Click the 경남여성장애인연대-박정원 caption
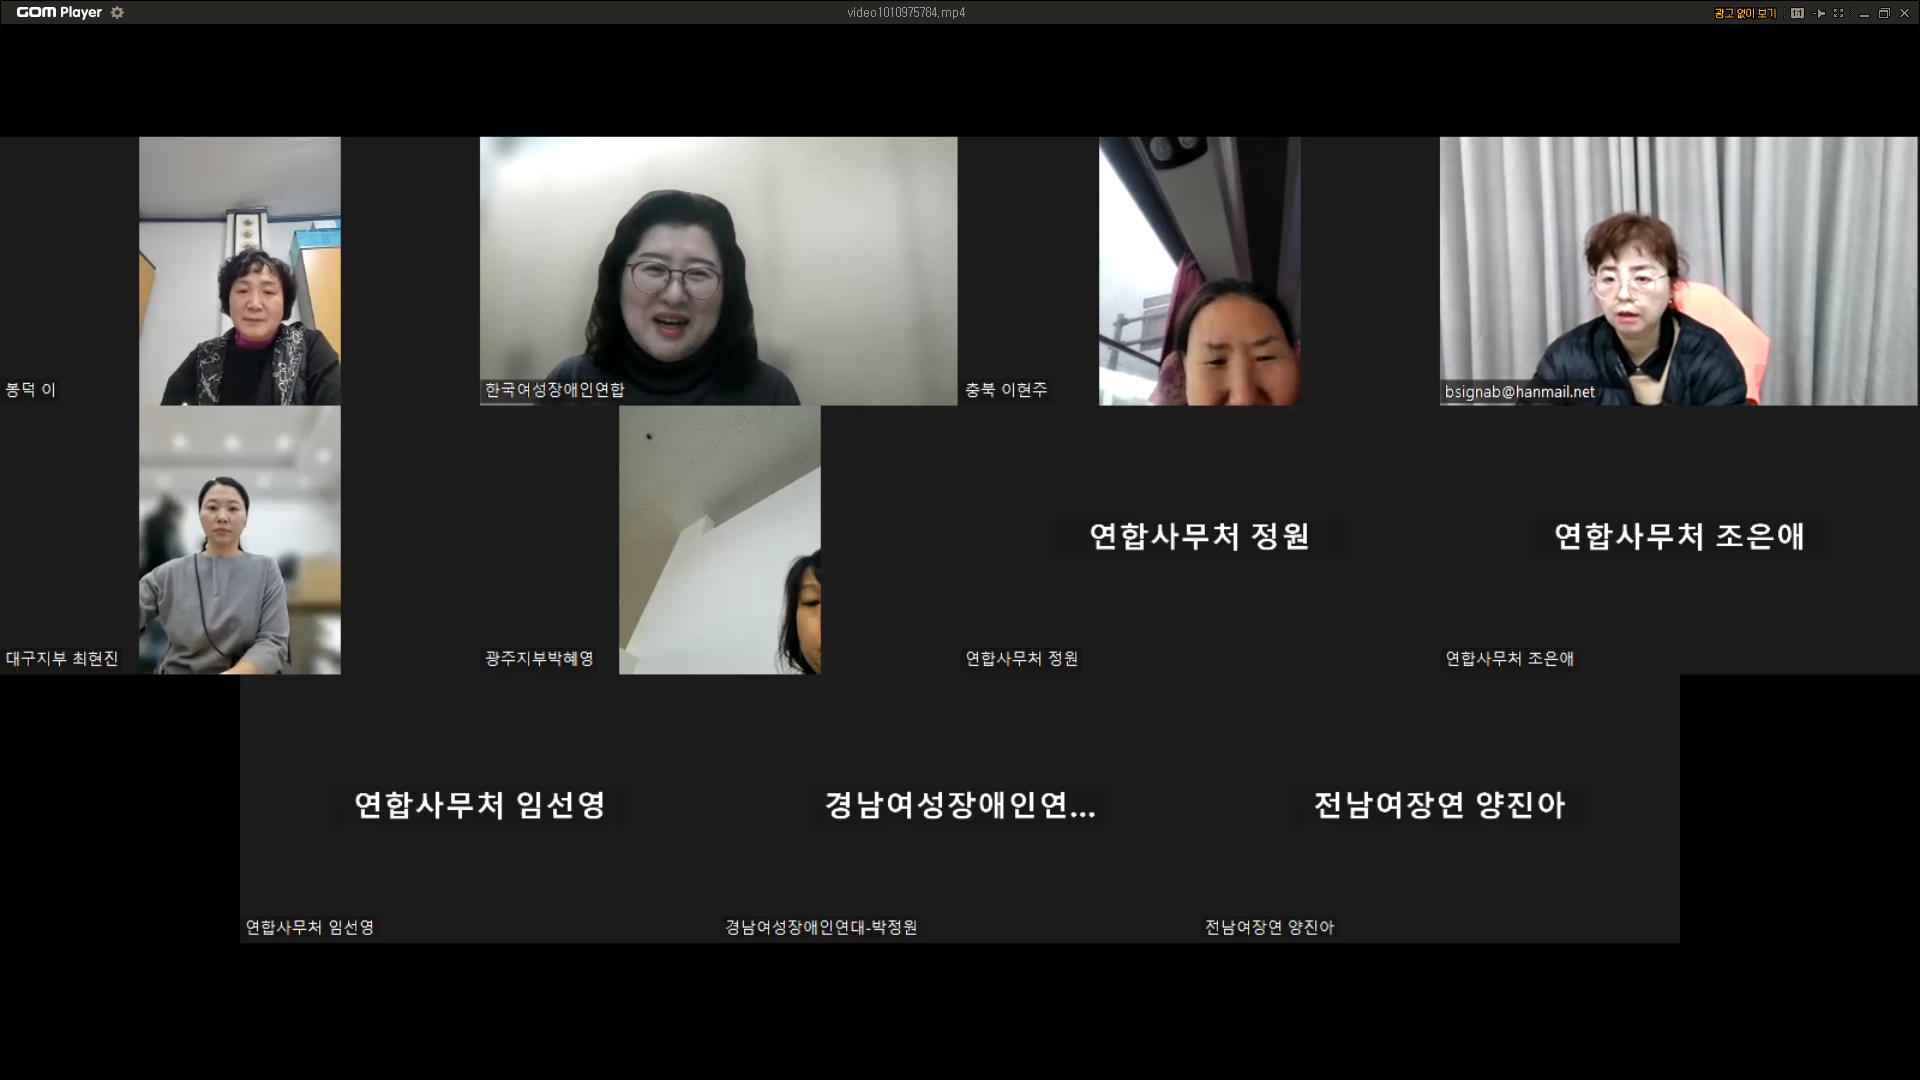Screen dimensions: 1920x1080 (821, 928)
